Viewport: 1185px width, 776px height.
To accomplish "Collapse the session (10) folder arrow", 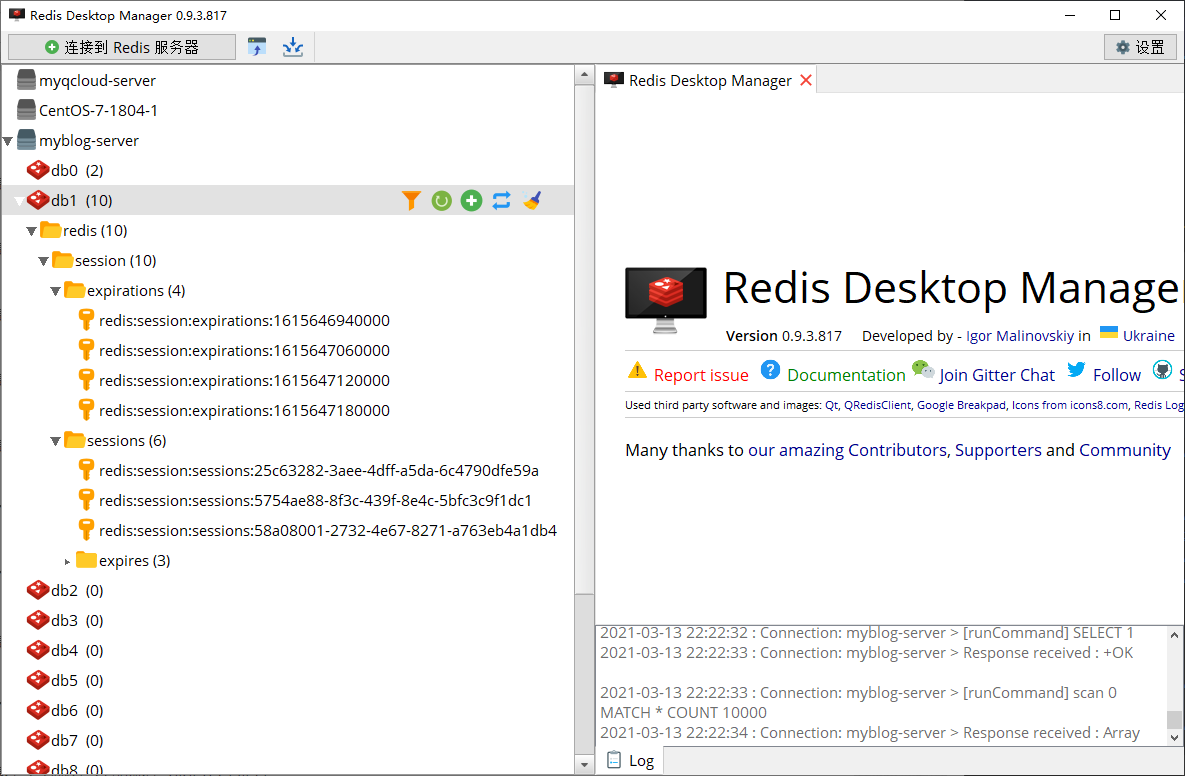I will [44, 261].
